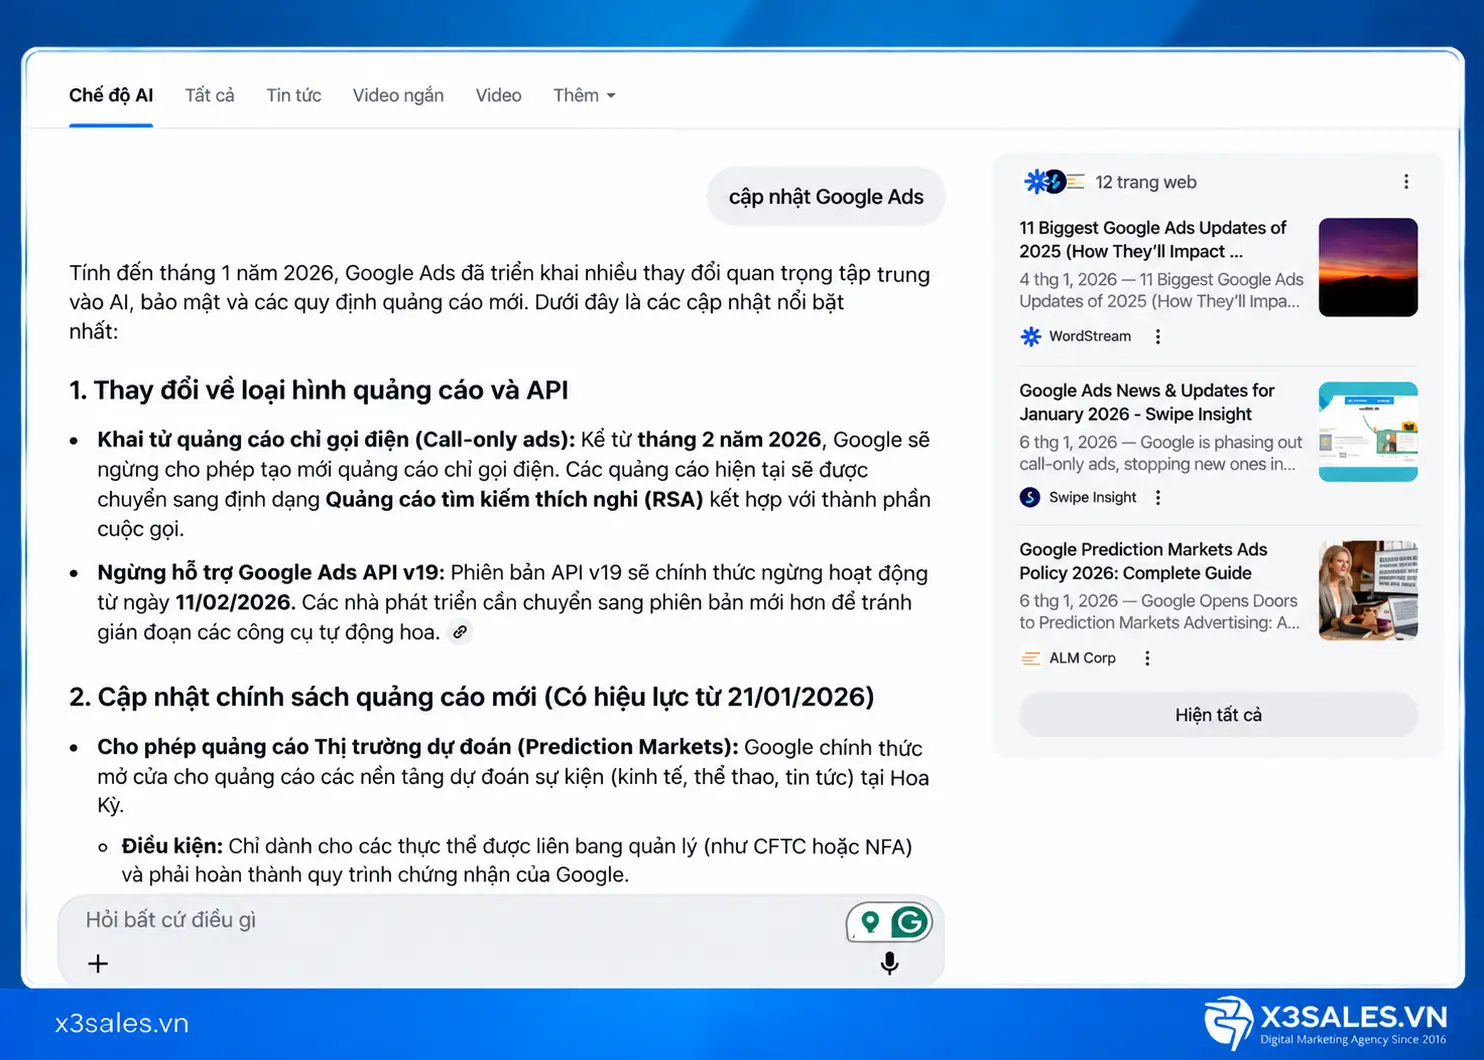Open more options next to ALM Corp

coord(1147,658)
